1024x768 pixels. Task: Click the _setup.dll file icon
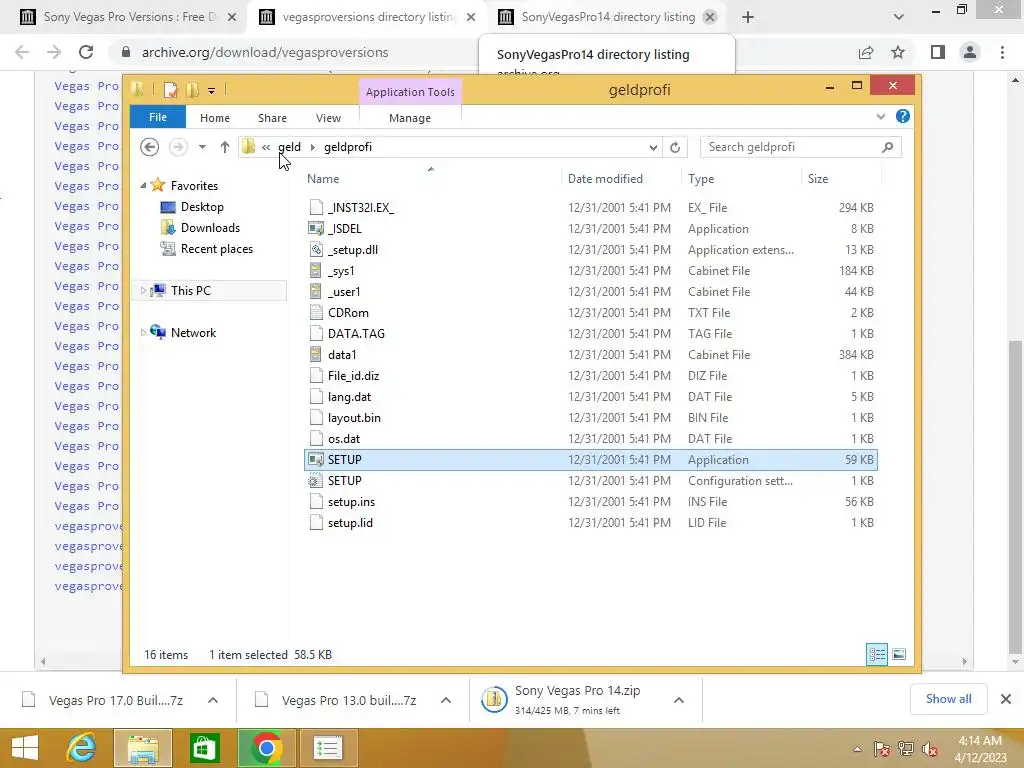316,249
